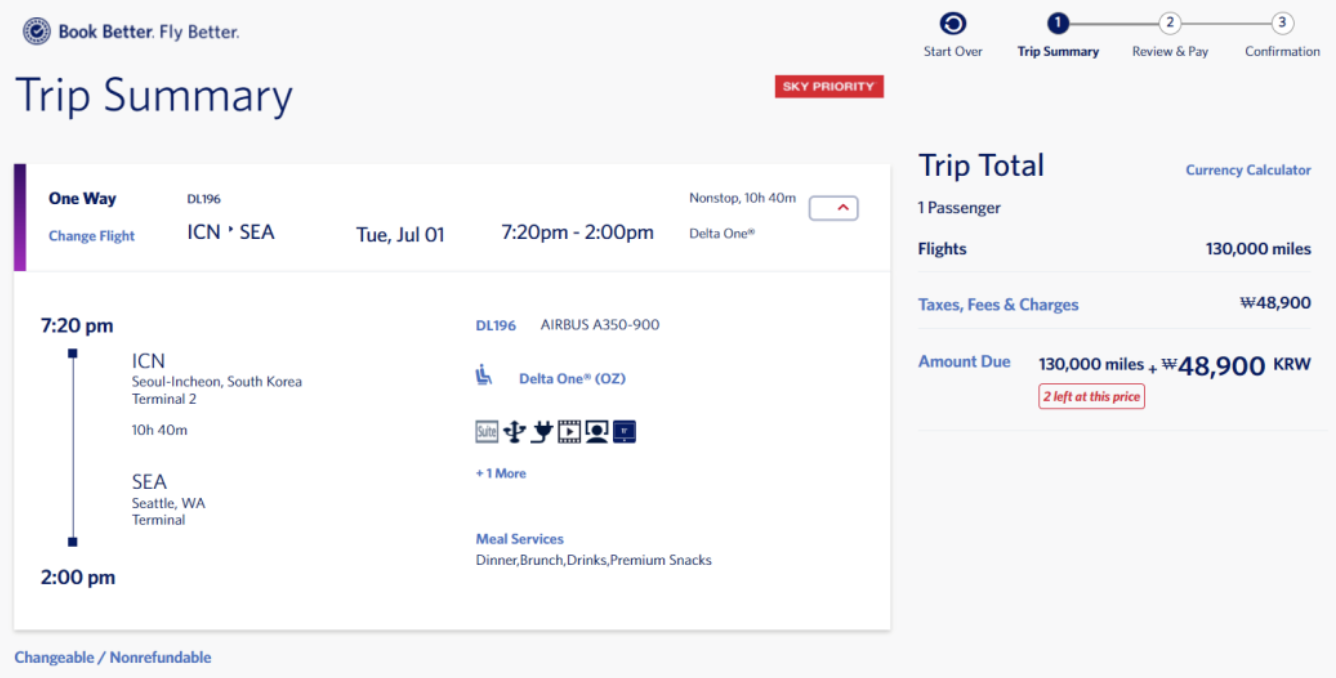Expand Taxes, Fees & Charges breakdown
The image size is (1336, 678).
tap(998, 305)
